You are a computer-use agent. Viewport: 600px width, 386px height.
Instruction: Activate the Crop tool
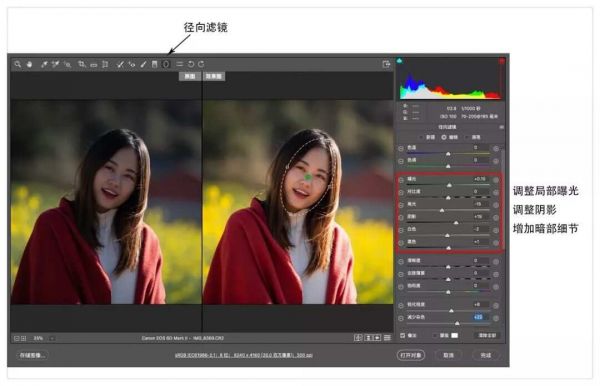(82, 64)
